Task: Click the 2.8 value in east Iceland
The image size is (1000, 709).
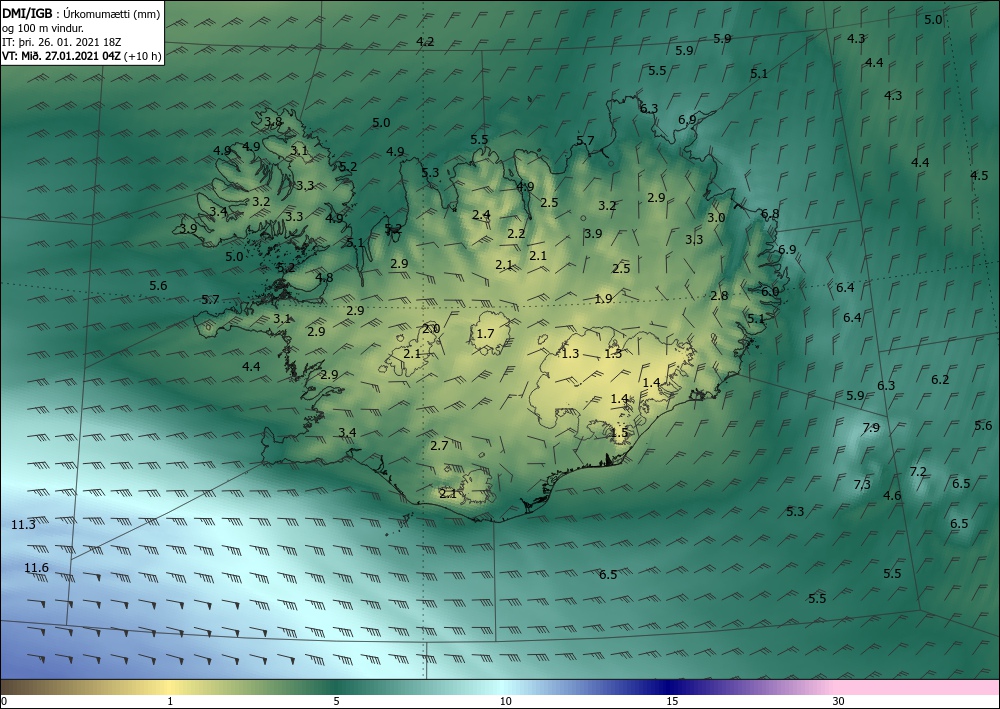Action: tap(719, 295)
